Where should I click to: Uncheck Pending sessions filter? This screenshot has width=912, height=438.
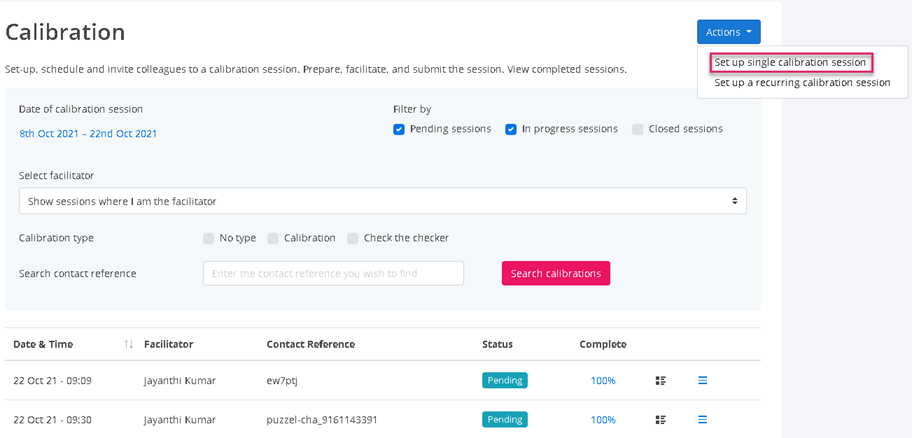399,129
